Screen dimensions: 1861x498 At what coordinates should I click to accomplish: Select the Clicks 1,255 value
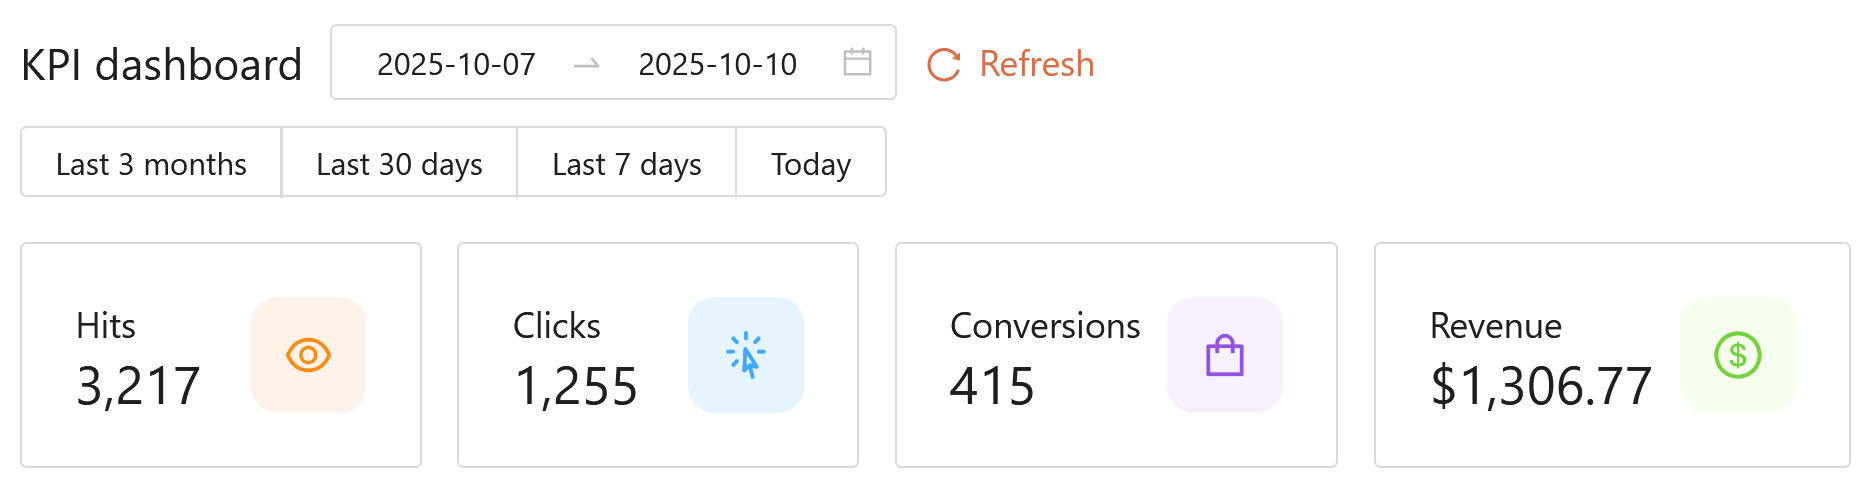575,386
